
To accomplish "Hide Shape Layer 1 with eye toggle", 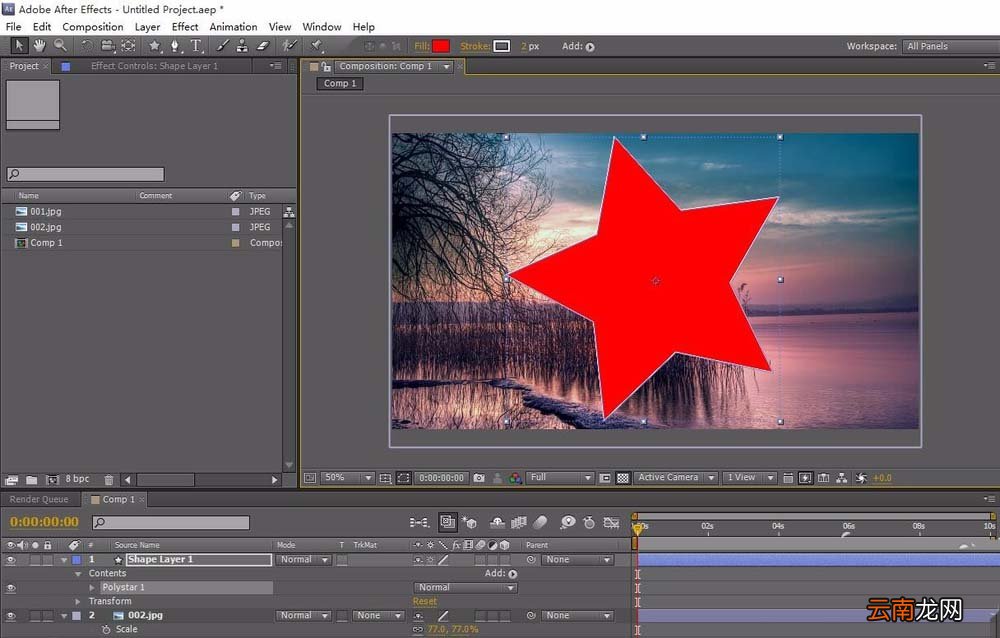I will pos(11,560).
